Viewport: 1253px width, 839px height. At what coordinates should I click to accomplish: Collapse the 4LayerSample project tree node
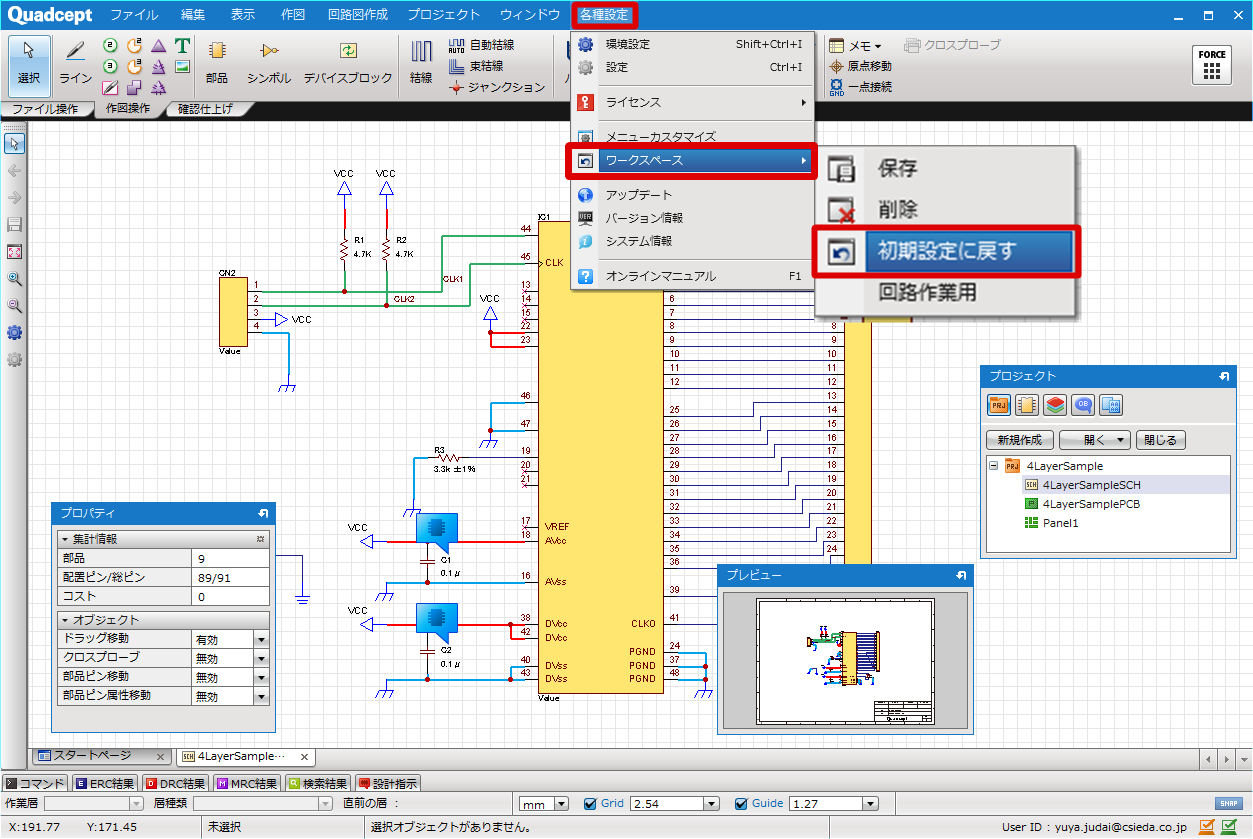pos(994,466)
